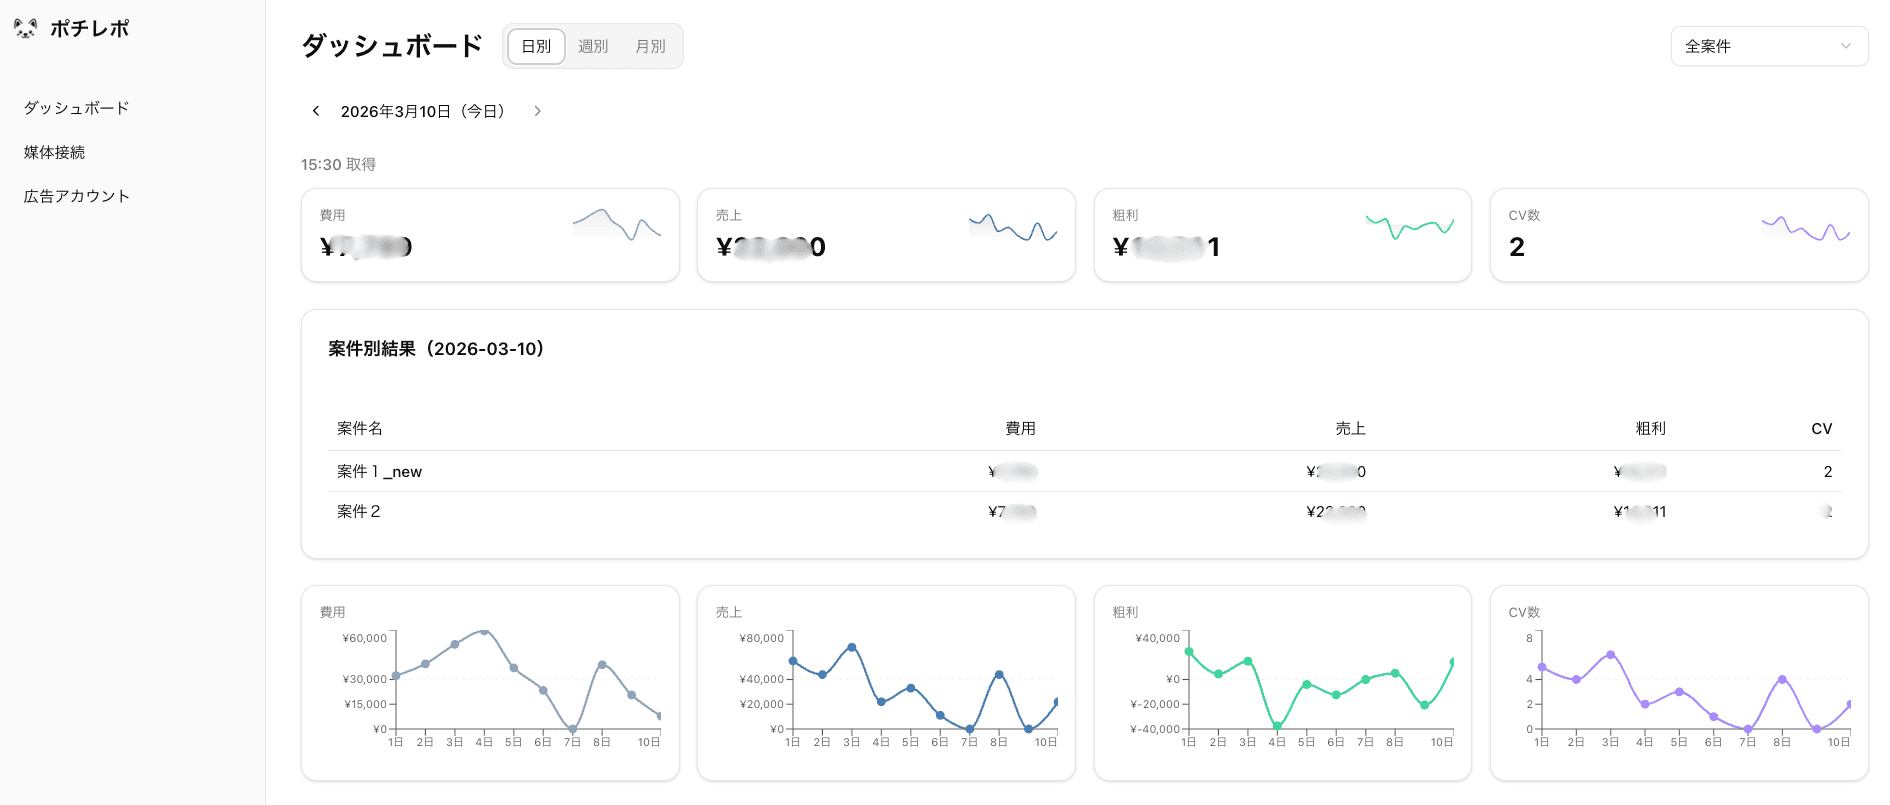Click the 粗利 green sparkline in summary card
This screenshot has height=805, width=1890.
tap(1409, 227)
